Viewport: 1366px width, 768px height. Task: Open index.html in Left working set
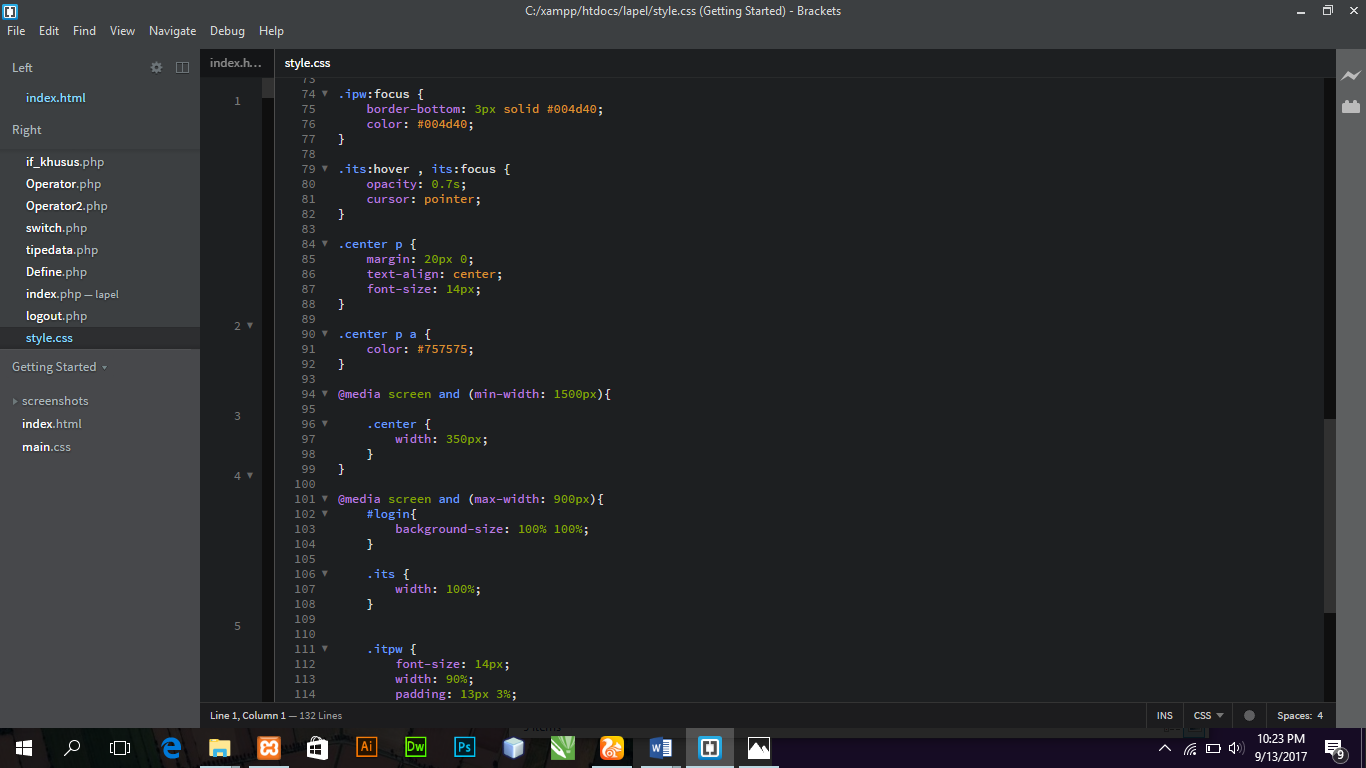pos(56,98)
